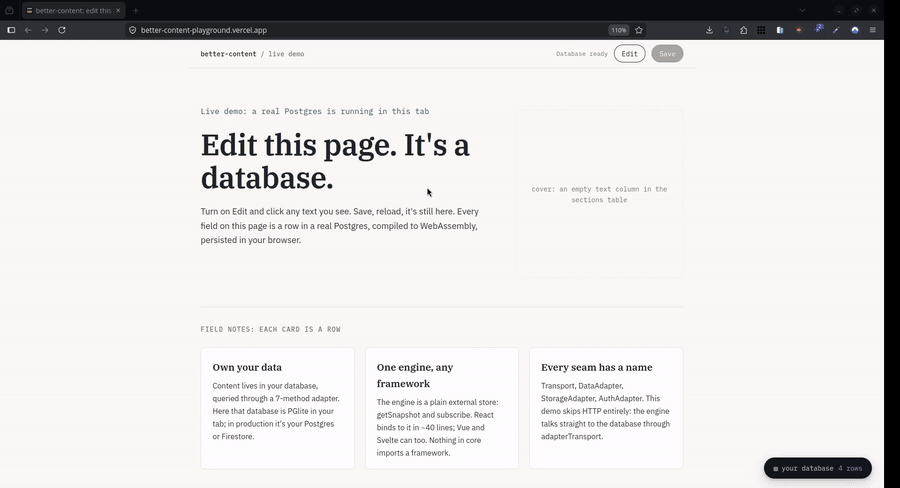The height and width of the screenshot is (488, 900).
Task: Reload the page with browser refresh icon
Action: 61,30
